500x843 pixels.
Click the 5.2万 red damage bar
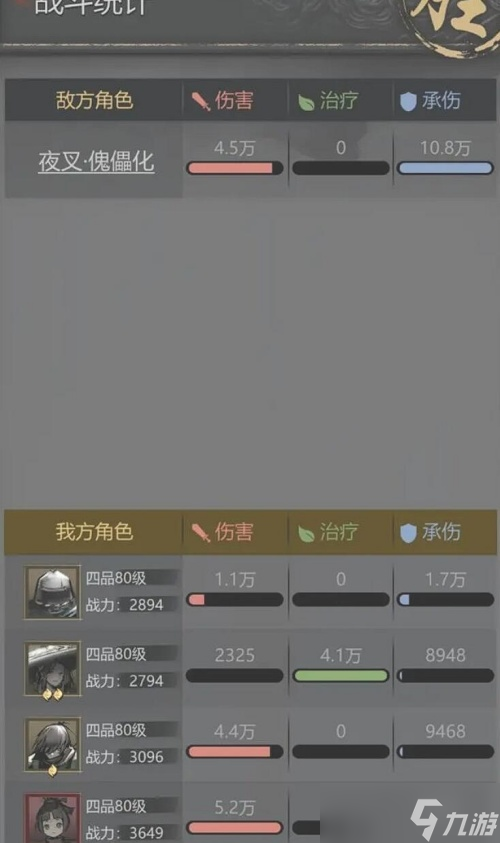[x=234, y=828]
